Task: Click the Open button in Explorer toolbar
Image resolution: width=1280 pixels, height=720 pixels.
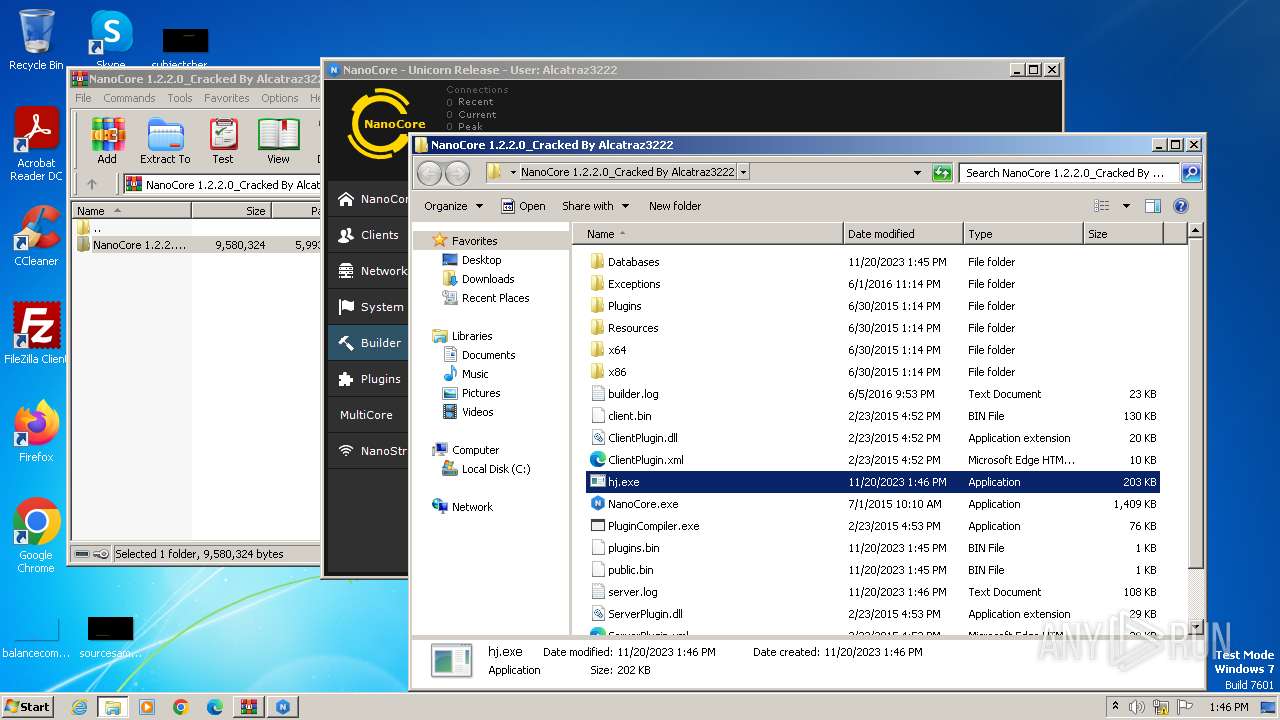Action: coord(523,206)
